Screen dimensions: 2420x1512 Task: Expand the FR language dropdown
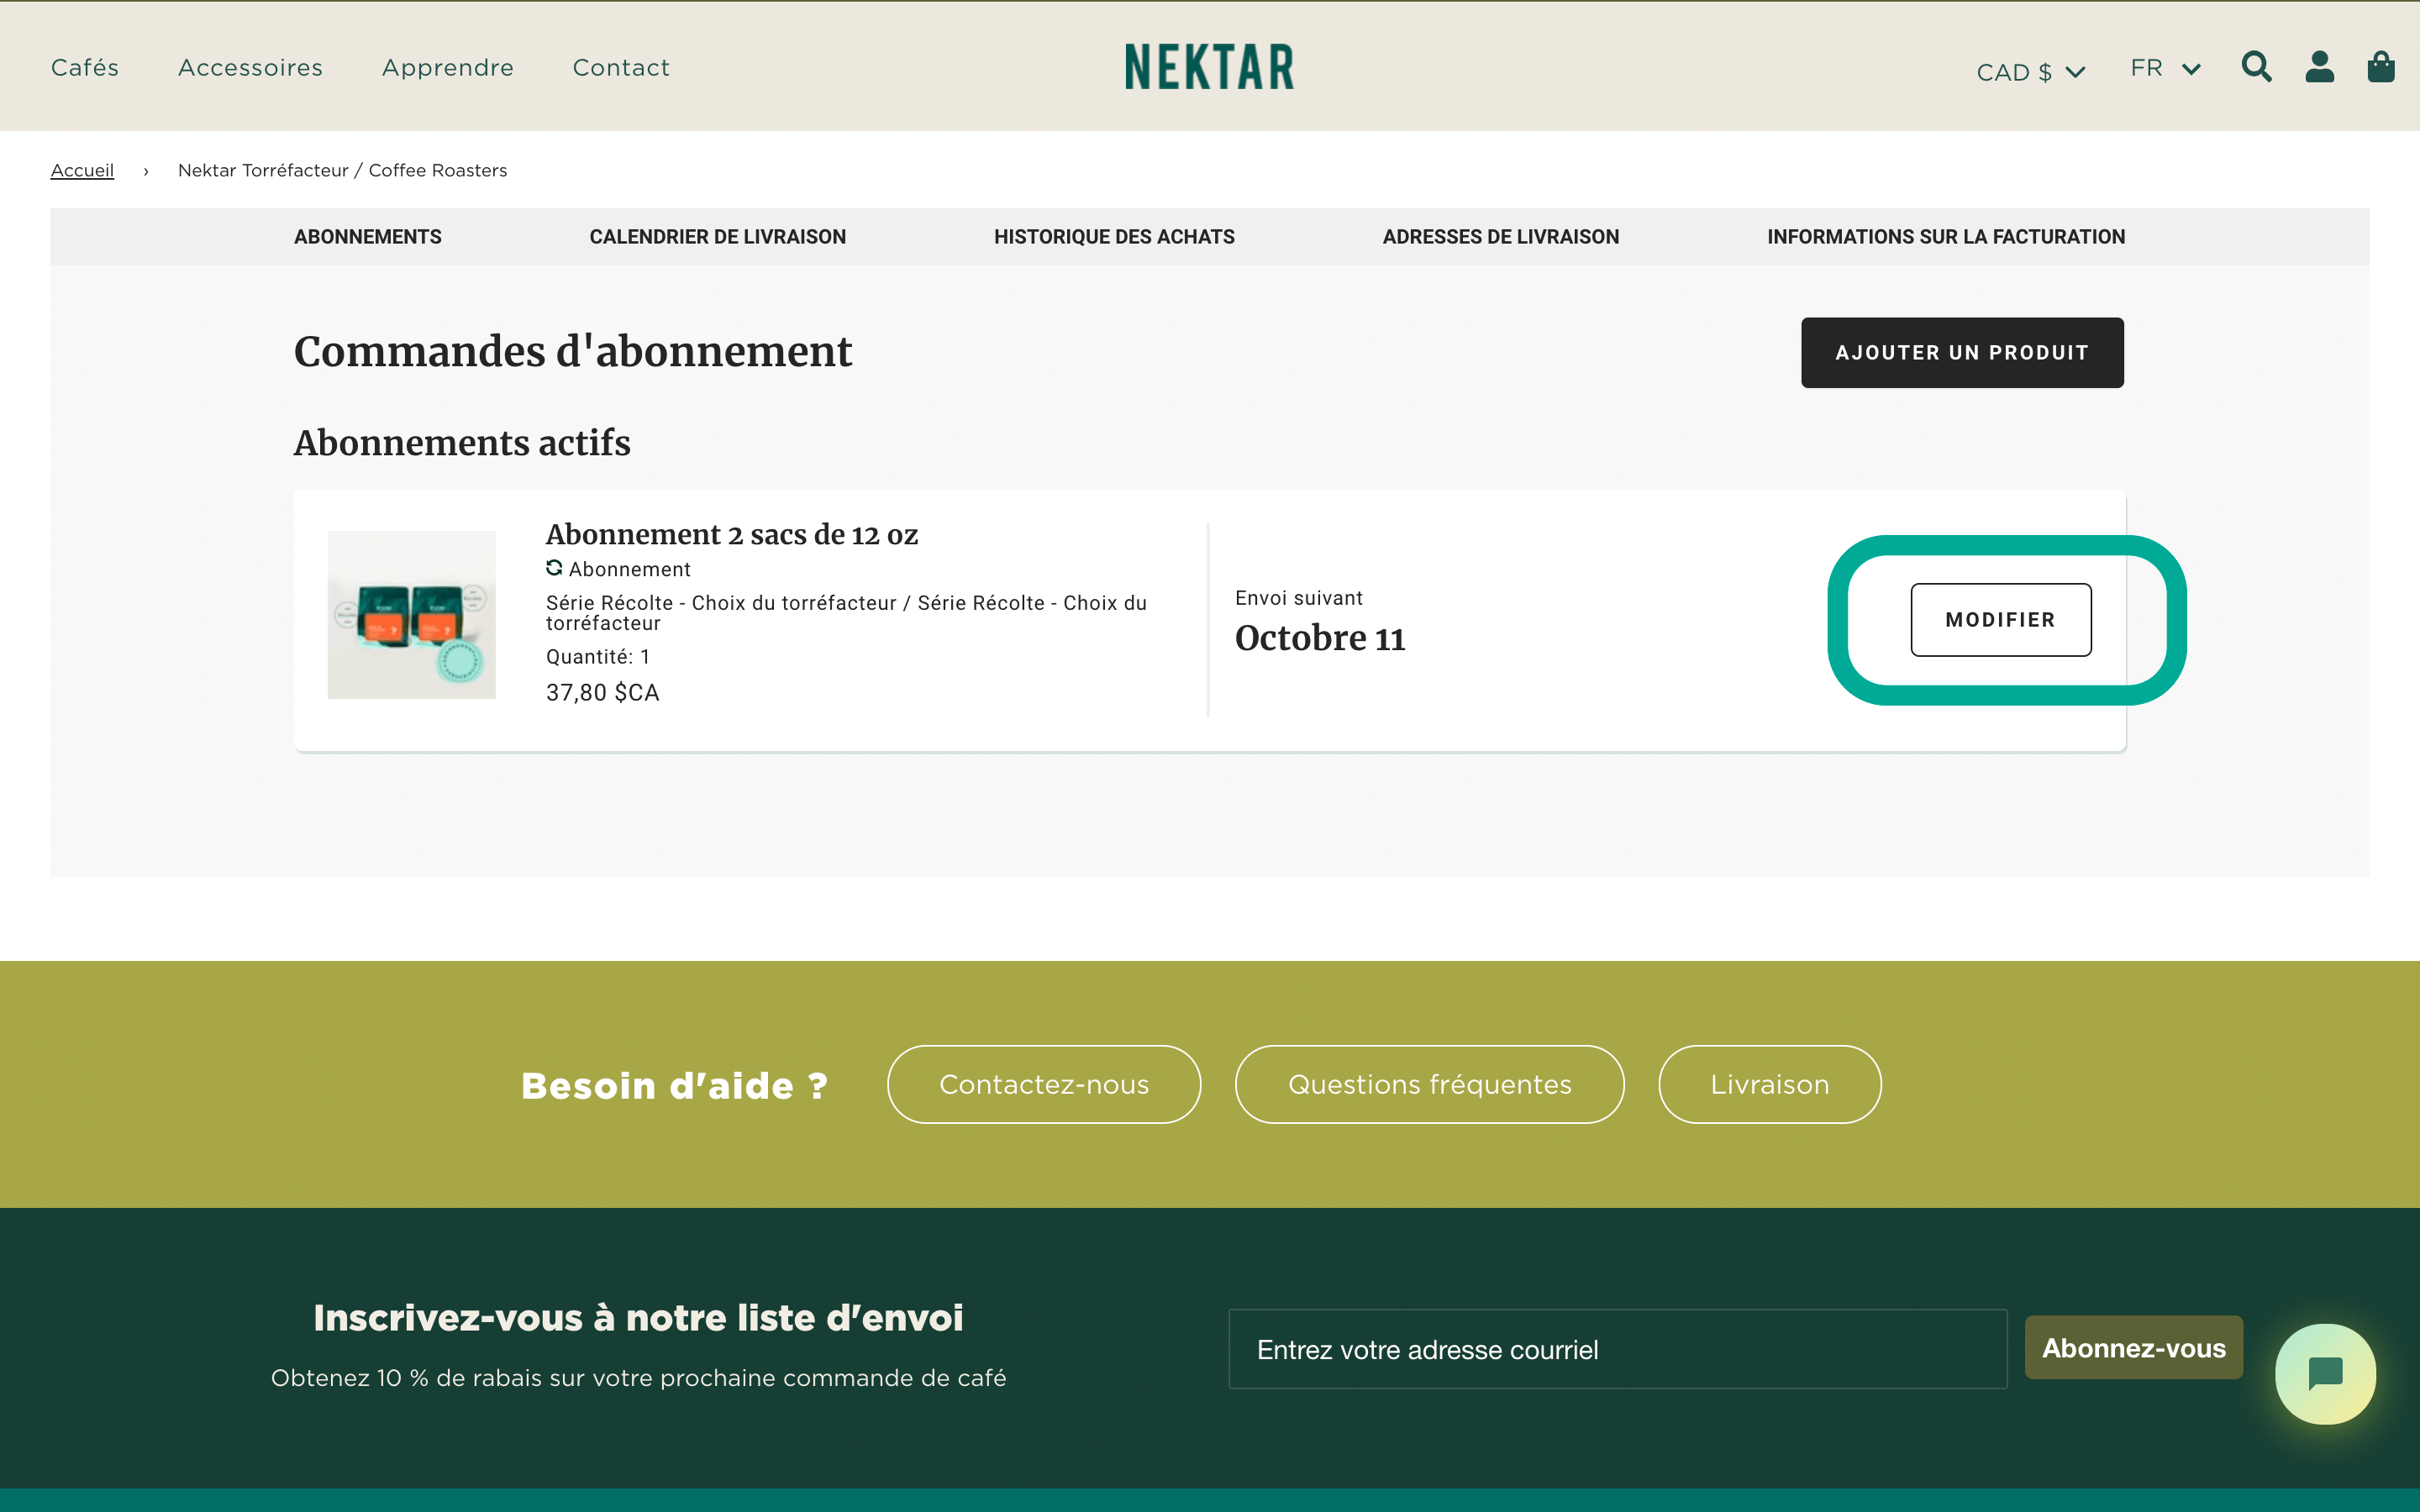click(x=2165, y=68)
